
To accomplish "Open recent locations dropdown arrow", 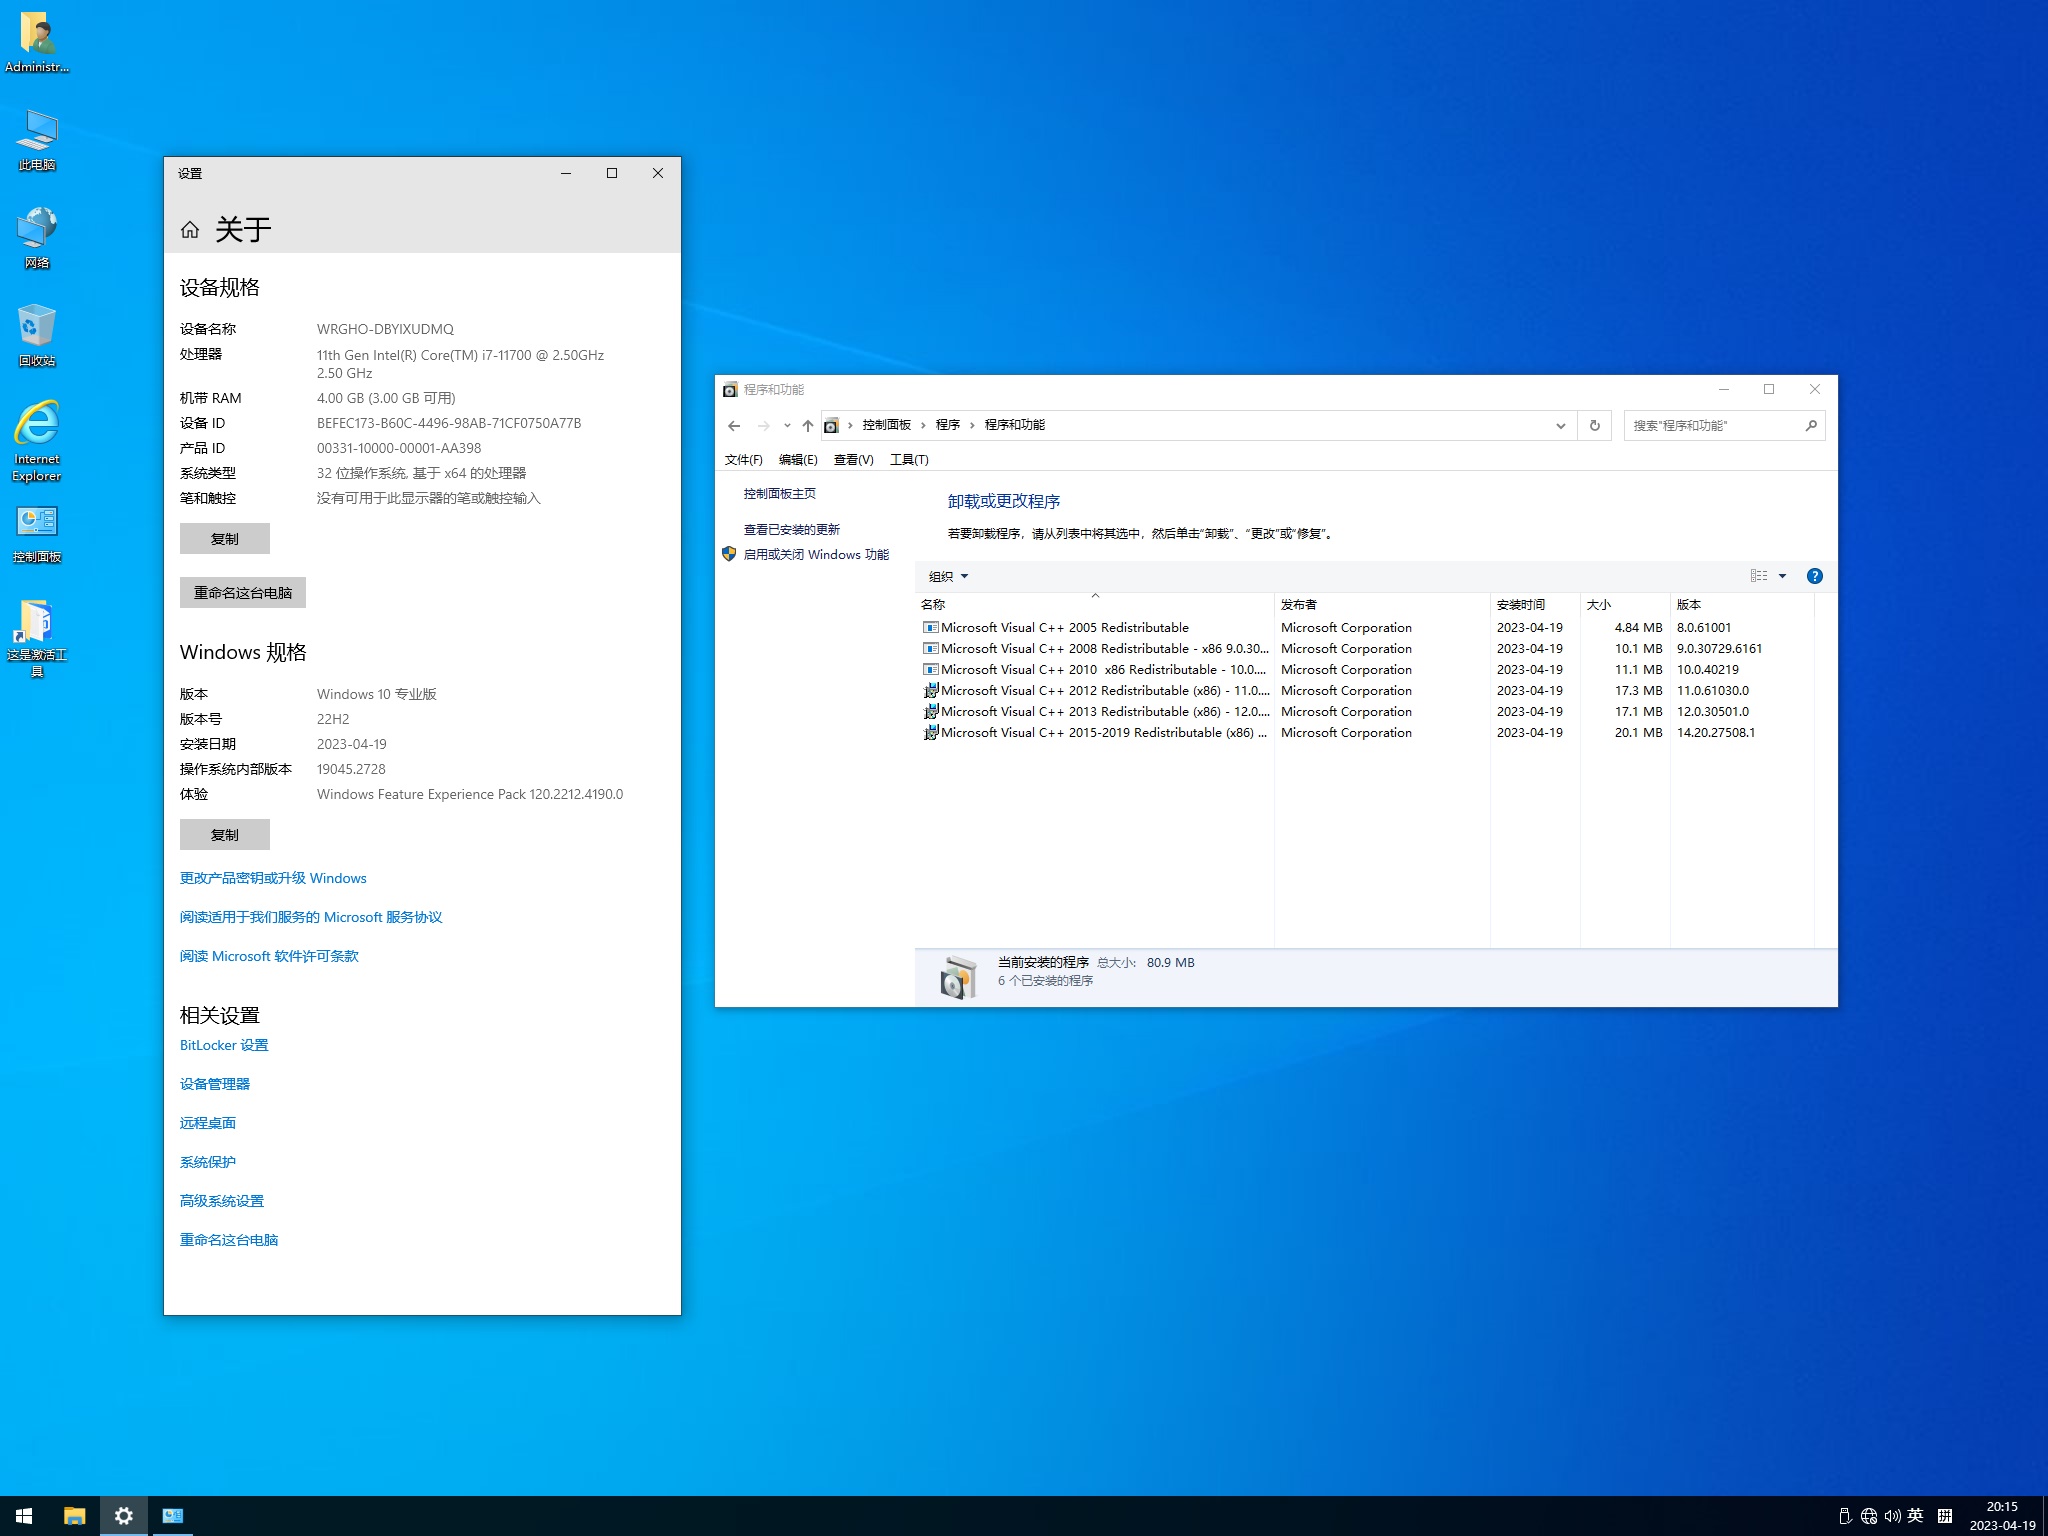I will (787, 425).
